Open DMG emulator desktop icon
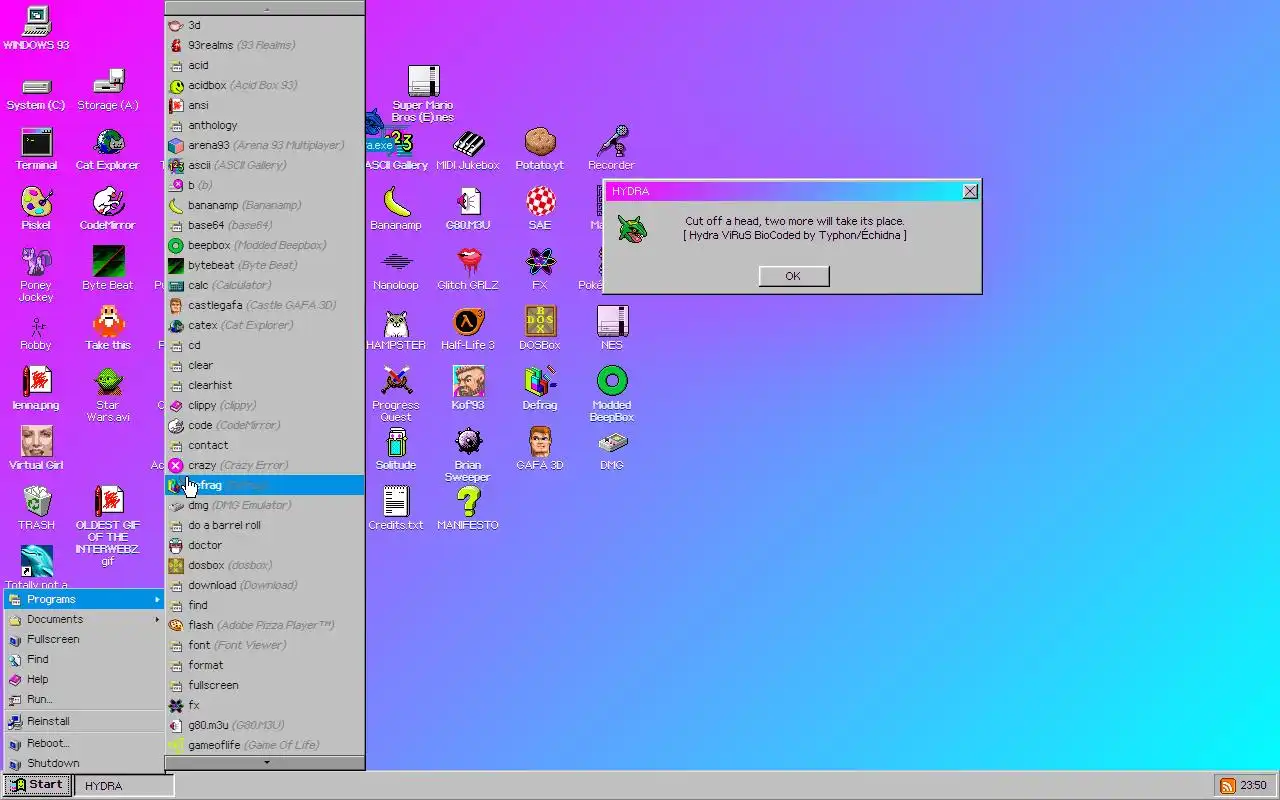Screen dimensions: 1280x800 [x=612, y=449]
